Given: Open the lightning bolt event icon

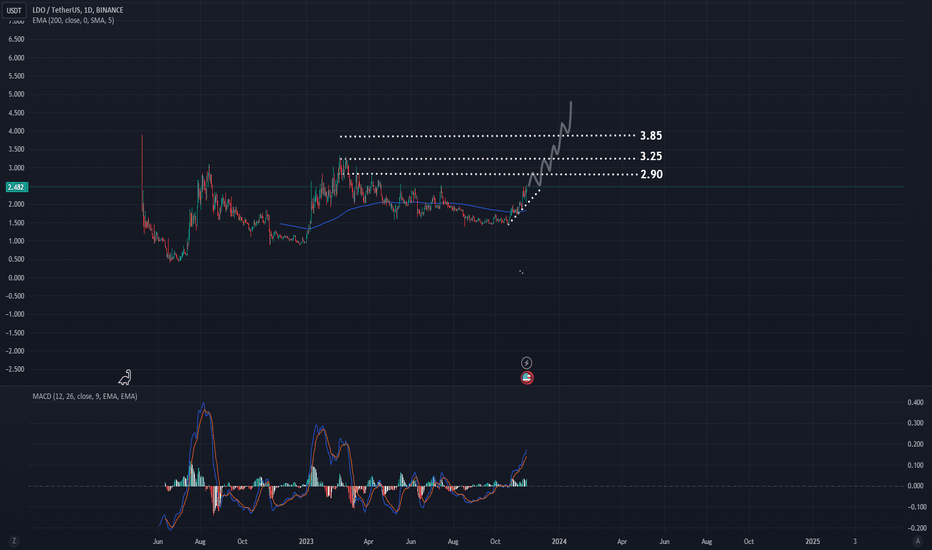Looking at the screenshot, I should click(527, 363).
